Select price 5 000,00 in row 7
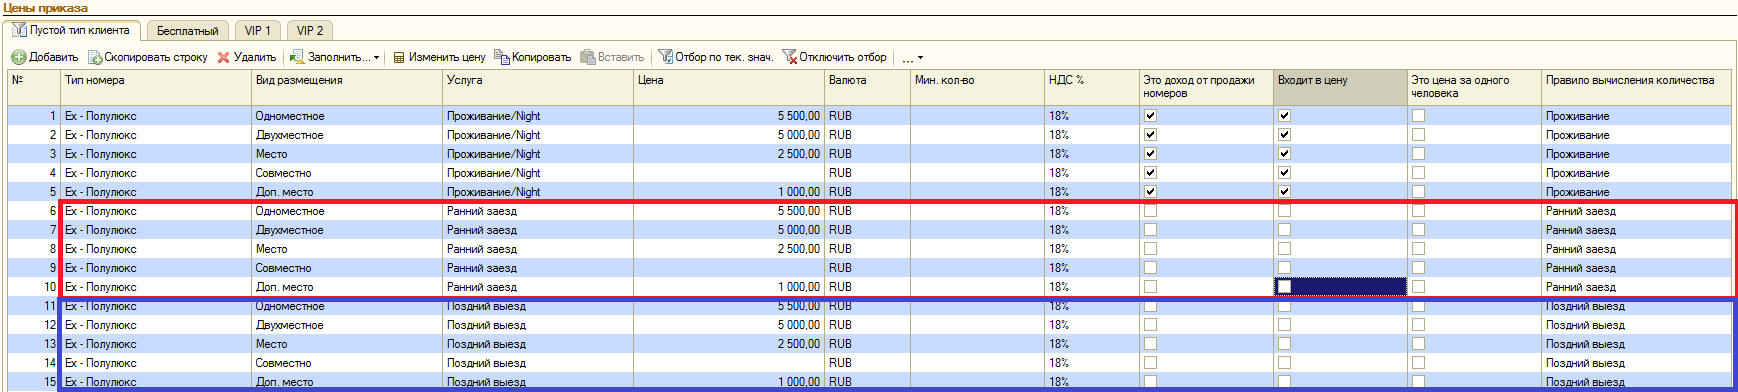The width and height of the screenshot is (1738, 392). coord(729,230)
